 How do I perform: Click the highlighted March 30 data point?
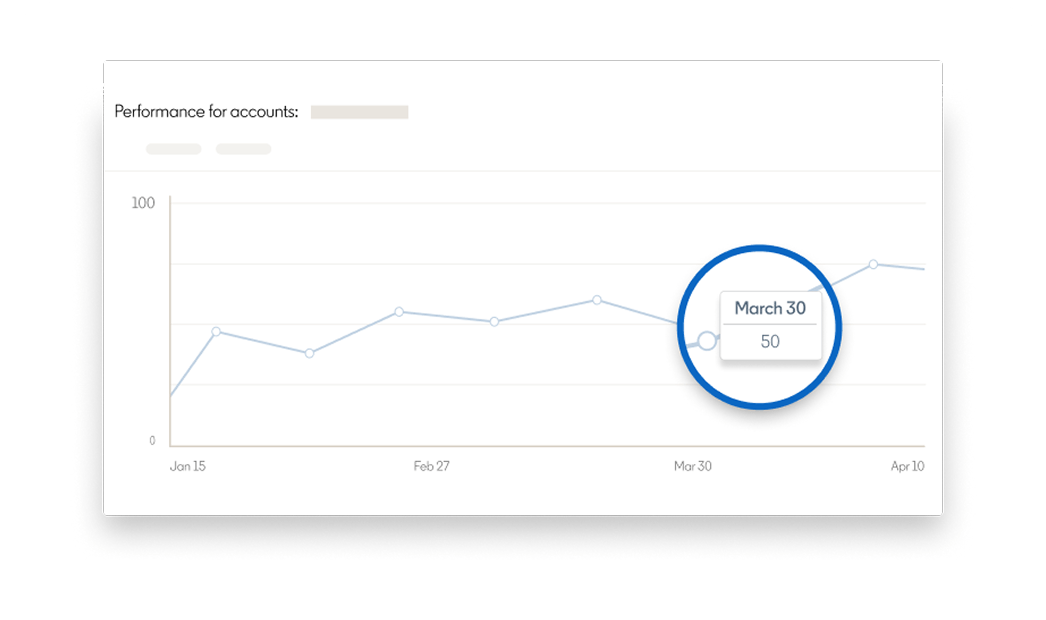click(x=707, y=341)
